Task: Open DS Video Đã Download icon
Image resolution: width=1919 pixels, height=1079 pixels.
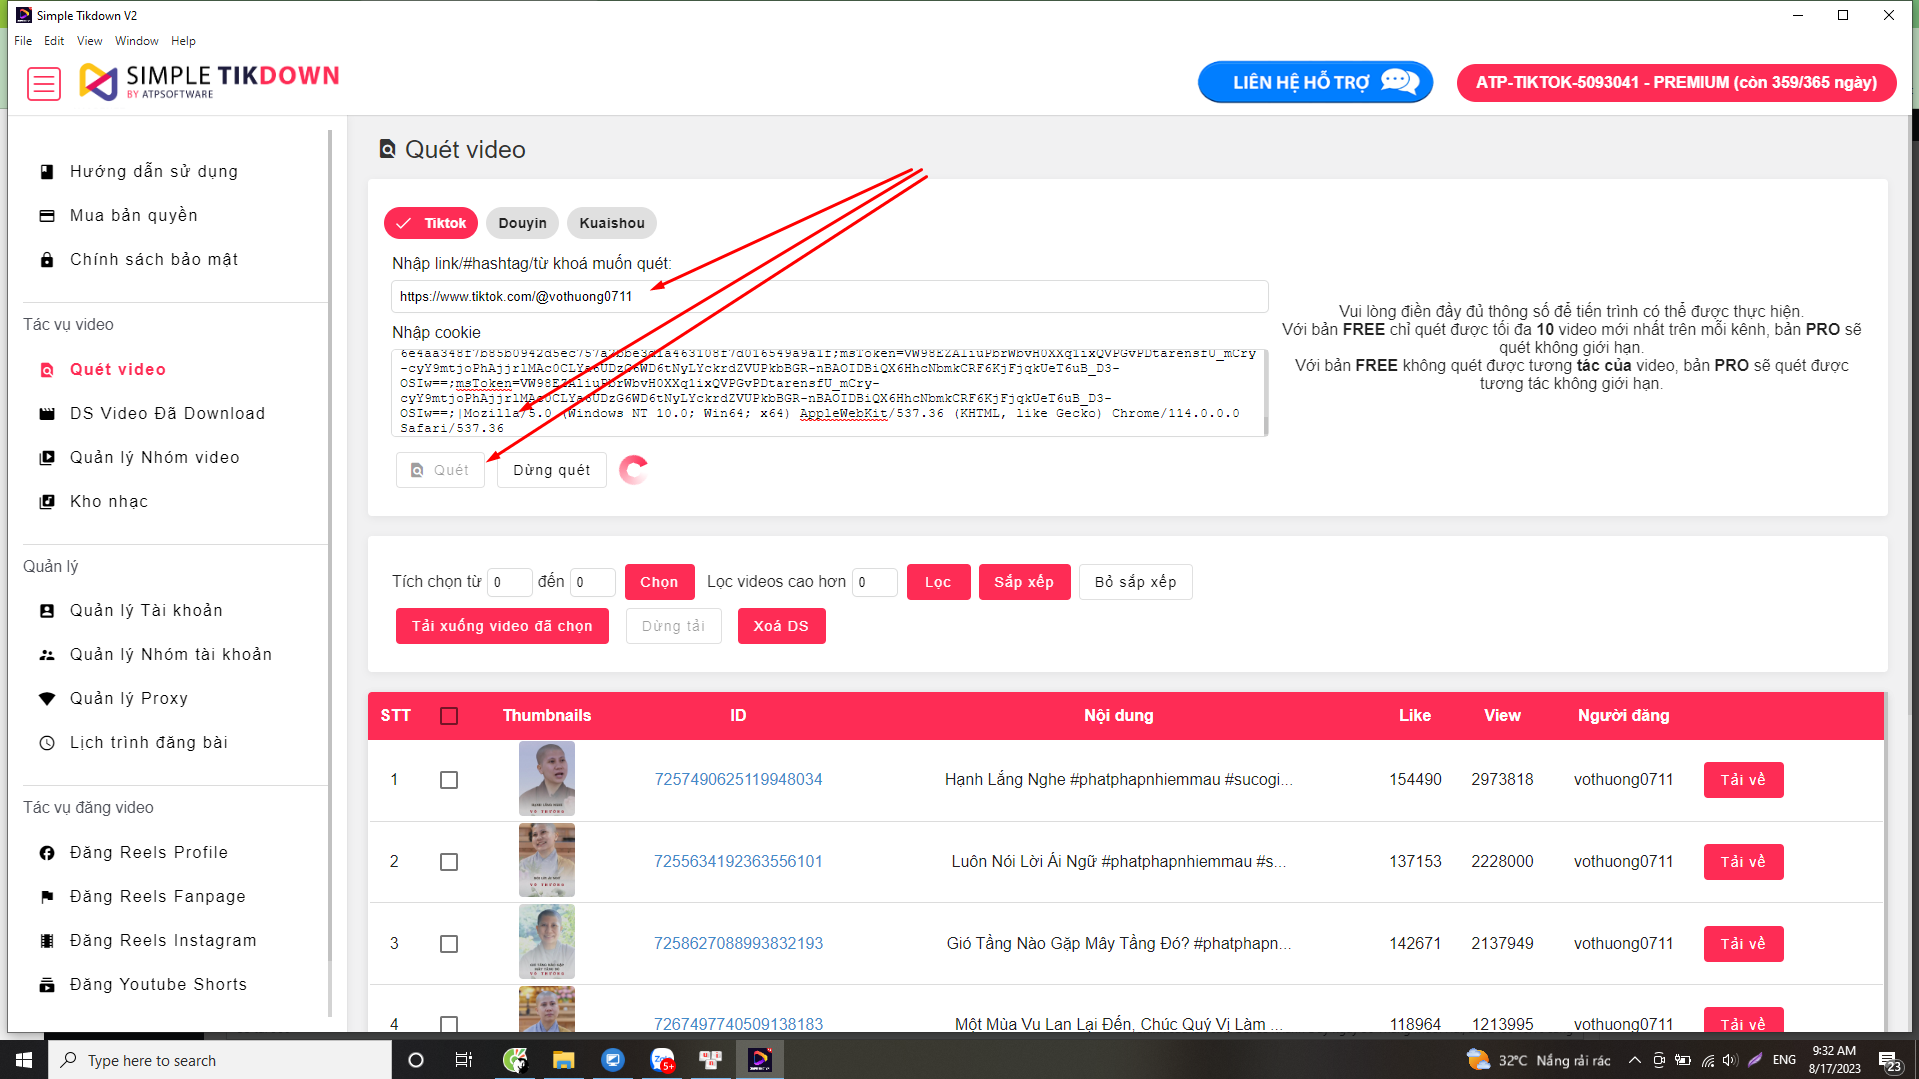Action: (x=47, y=414)
